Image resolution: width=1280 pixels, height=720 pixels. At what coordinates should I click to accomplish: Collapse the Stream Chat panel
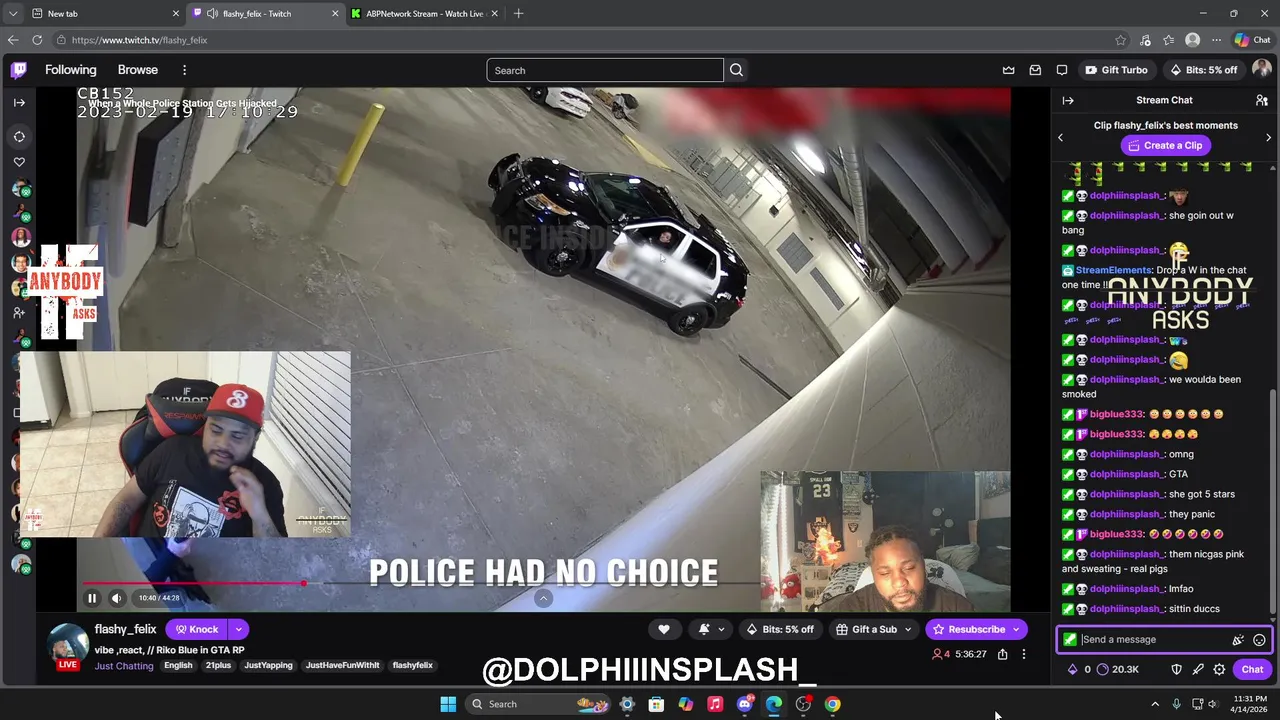(x=1068, y=100)
